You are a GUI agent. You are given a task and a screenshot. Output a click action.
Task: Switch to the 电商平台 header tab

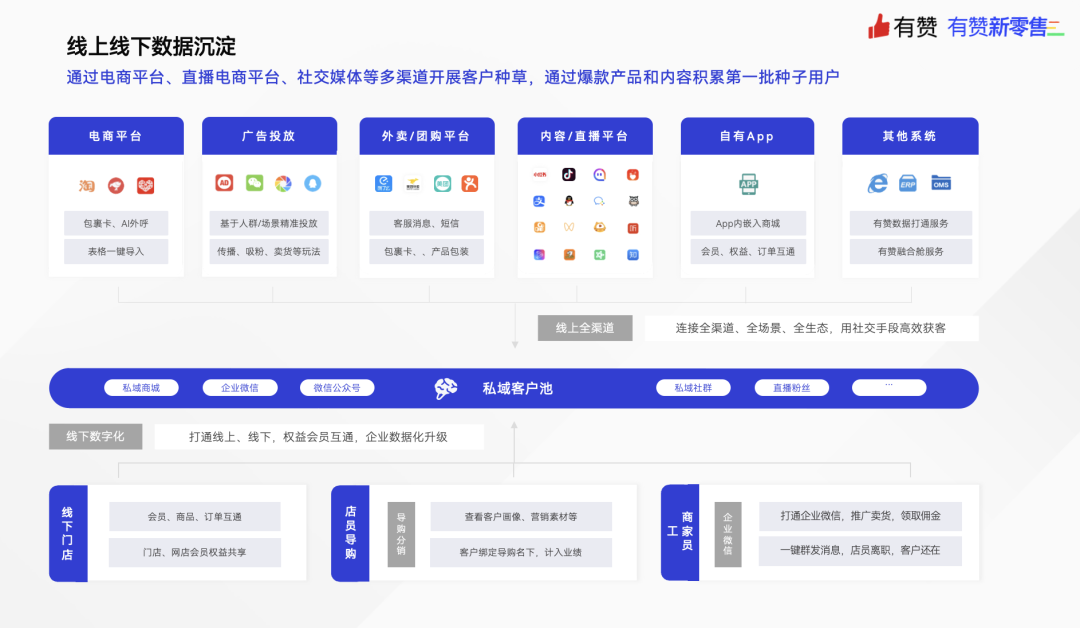(115, 135)
